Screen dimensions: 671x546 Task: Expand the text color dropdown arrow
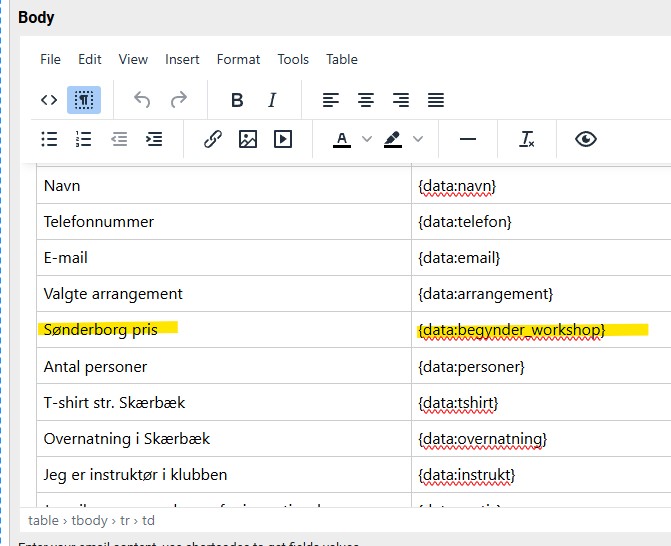click(367, 140)
